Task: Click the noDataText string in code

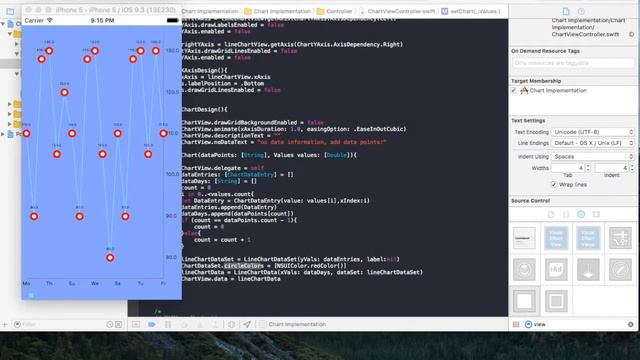Action: click(322, 142)
